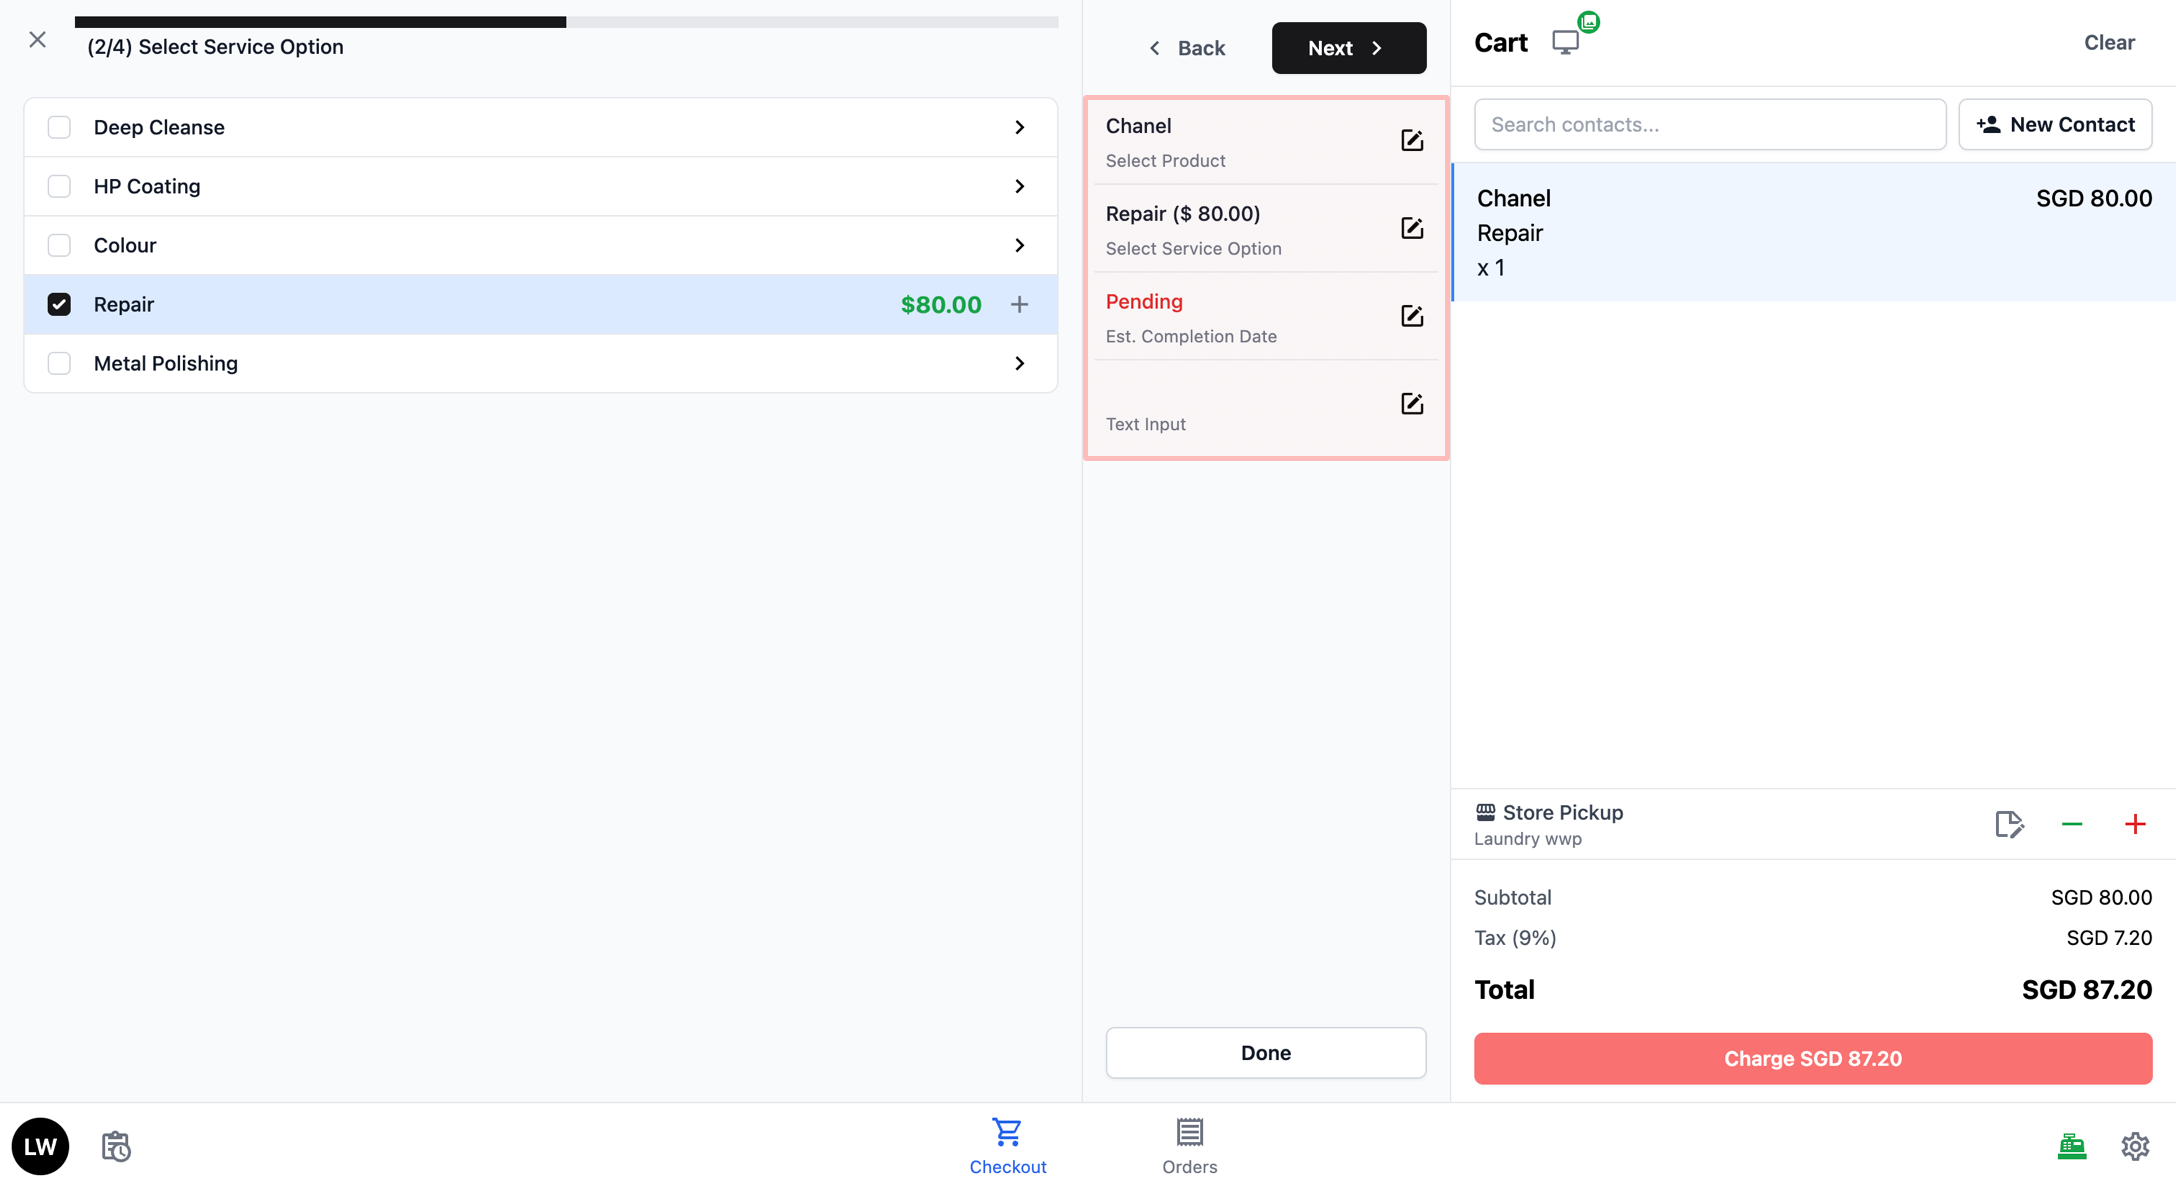Screen dimensions: 2176x1196
Task: Click the order note icon by Store Pickup
Action: [2008, 824]
